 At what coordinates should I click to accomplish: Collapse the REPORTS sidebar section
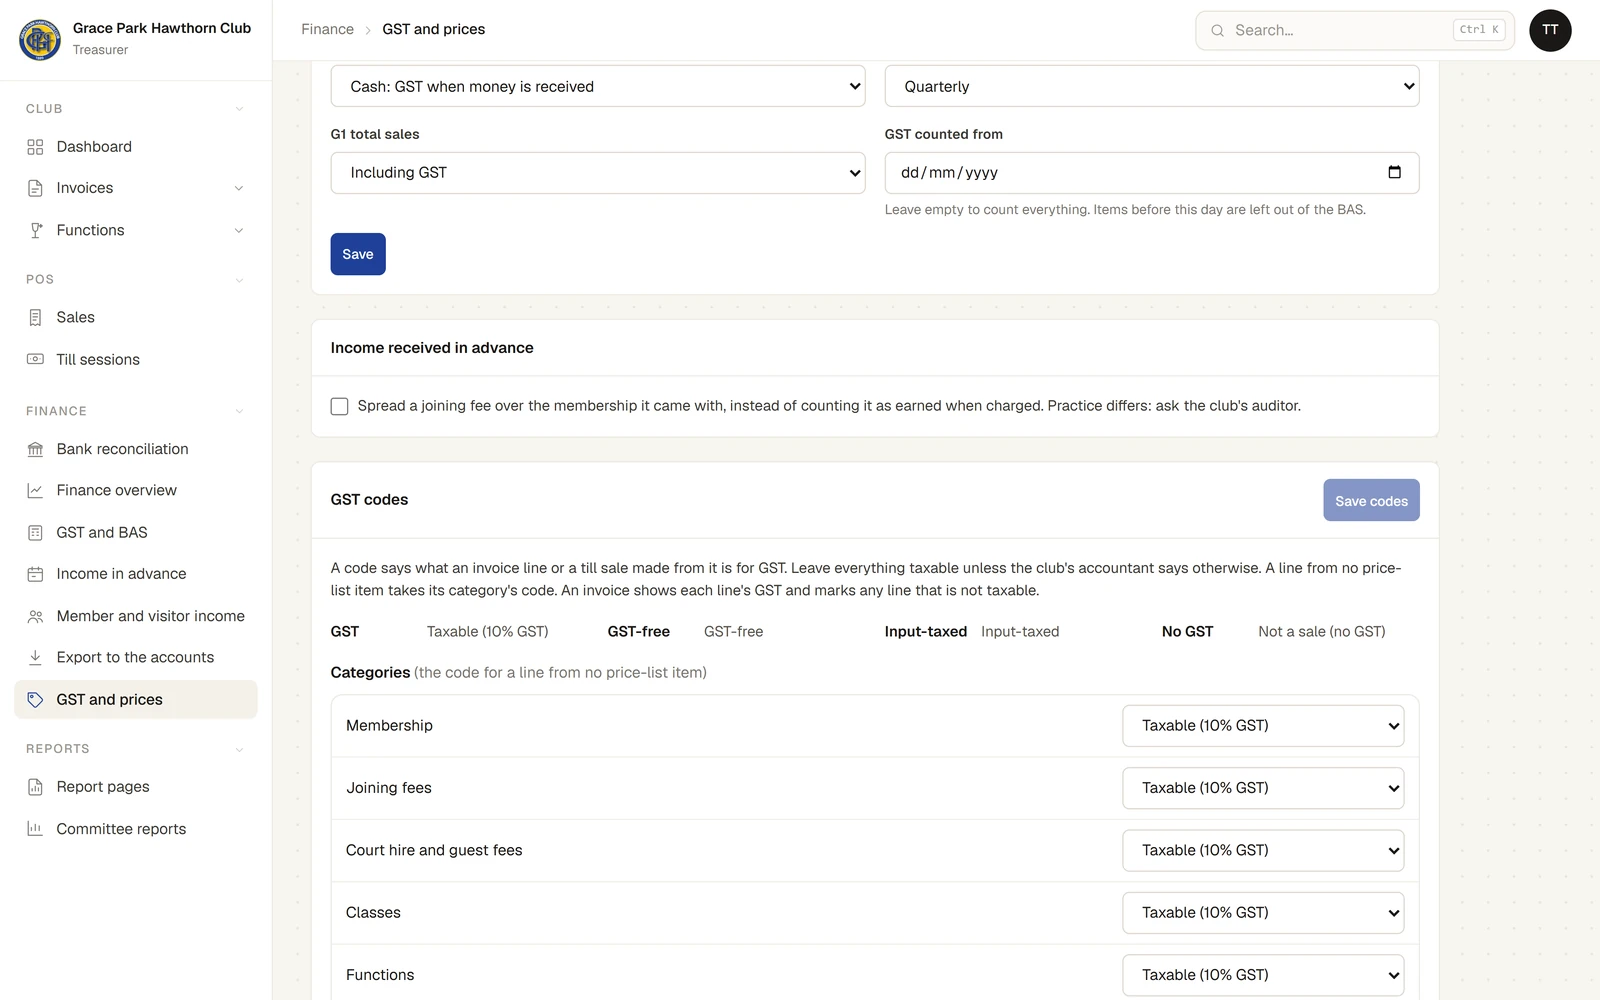point(239,749)
